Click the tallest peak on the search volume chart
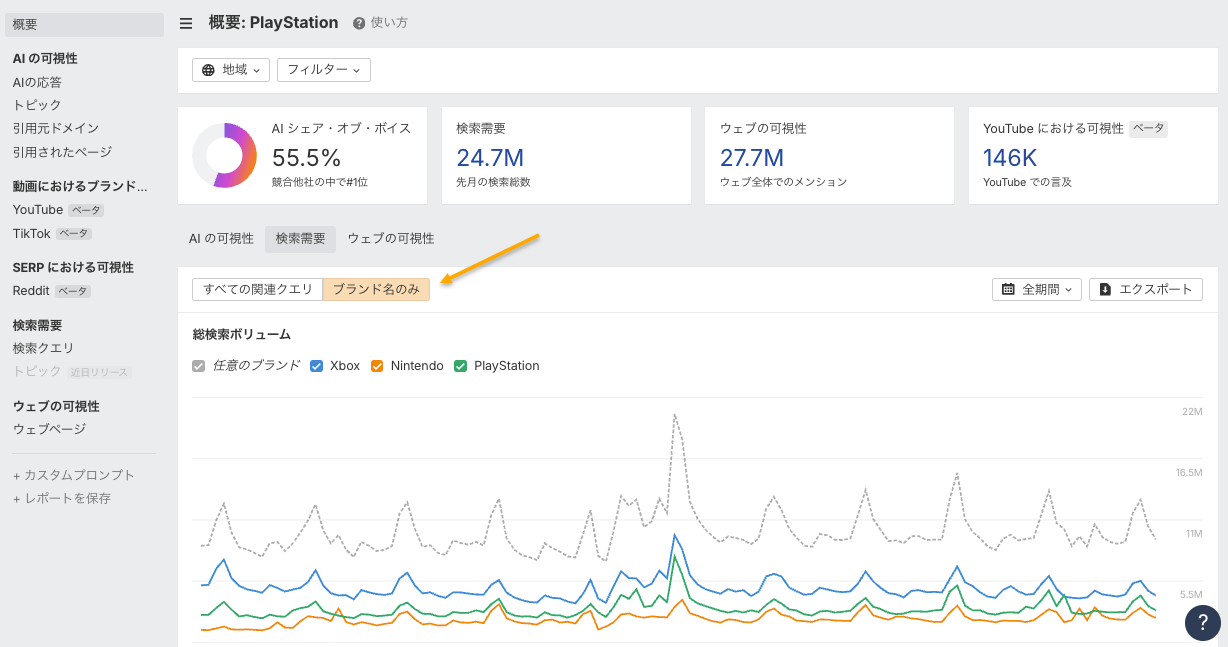Screen dimensions: 1228x647 (675, 413)
